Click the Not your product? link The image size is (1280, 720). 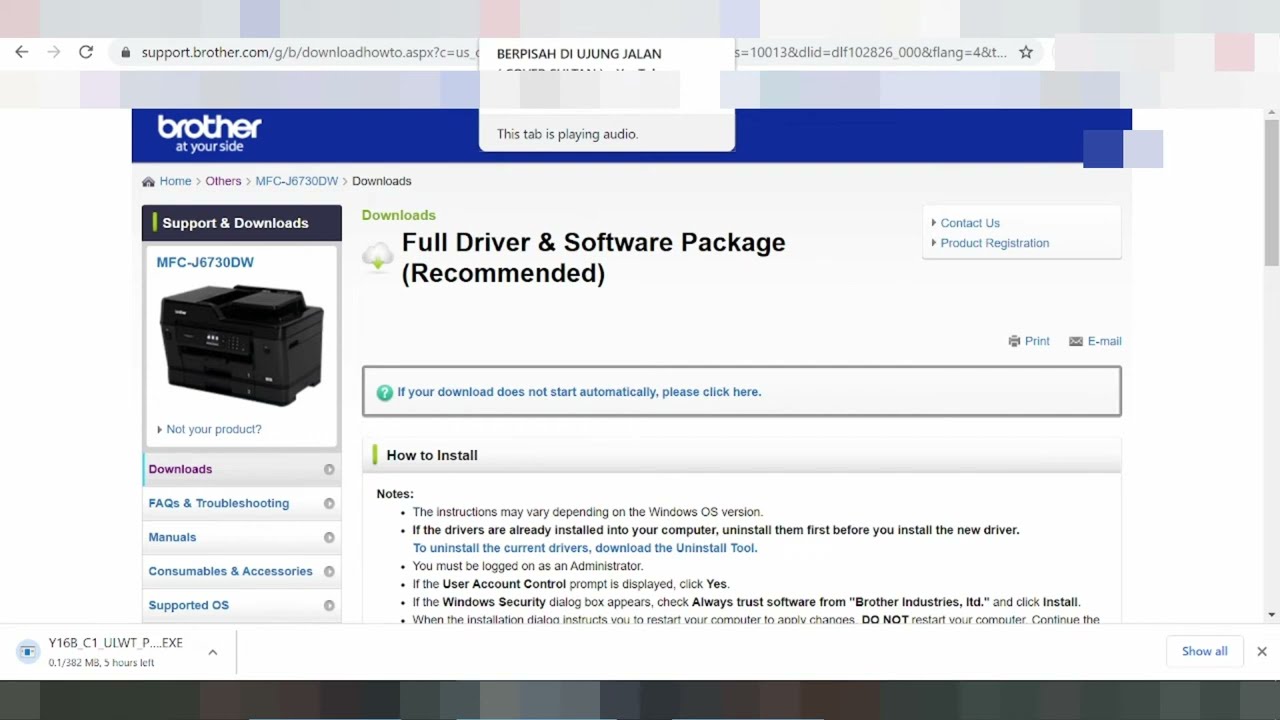[x=214, y=429]
